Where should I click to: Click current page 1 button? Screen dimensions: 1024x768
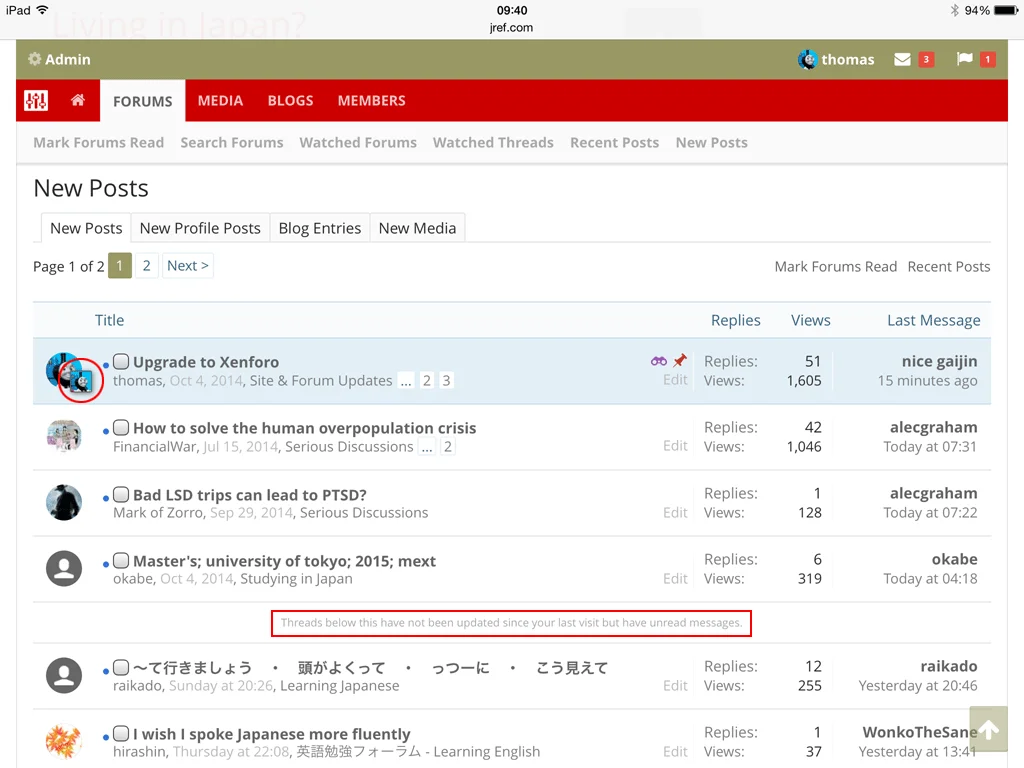(120, 265)
